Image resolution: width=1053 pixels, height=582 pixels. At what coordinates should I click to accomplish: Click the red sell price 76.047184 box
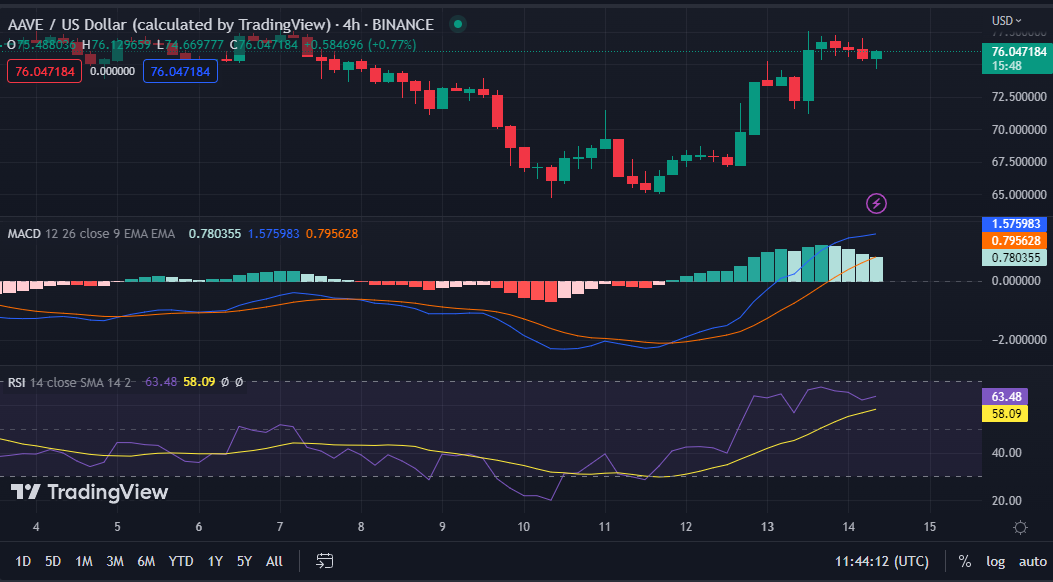[x=44, y=71]
